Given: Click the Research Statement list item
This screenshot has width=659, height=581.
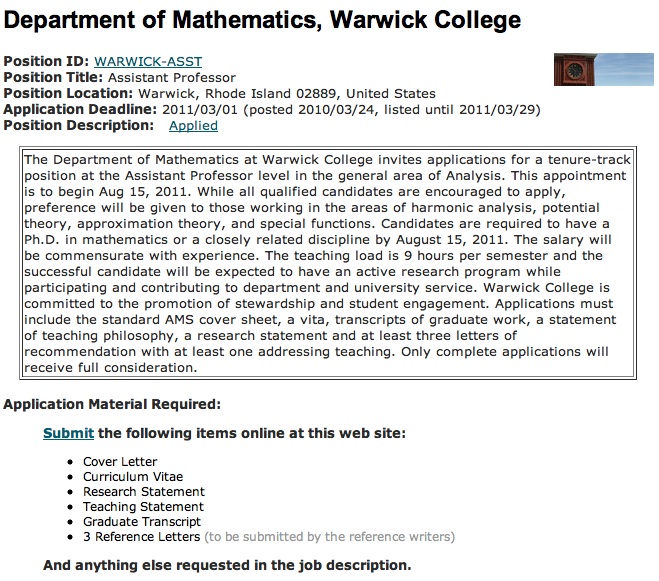Looking at the screenshot, I should 143,492.
